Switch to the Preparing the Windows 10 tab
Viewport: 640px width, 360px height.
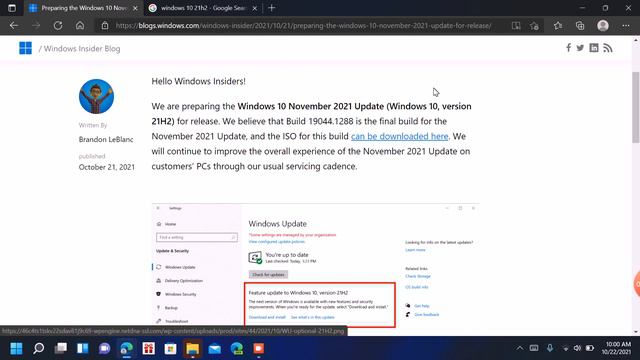pos(83,8)
